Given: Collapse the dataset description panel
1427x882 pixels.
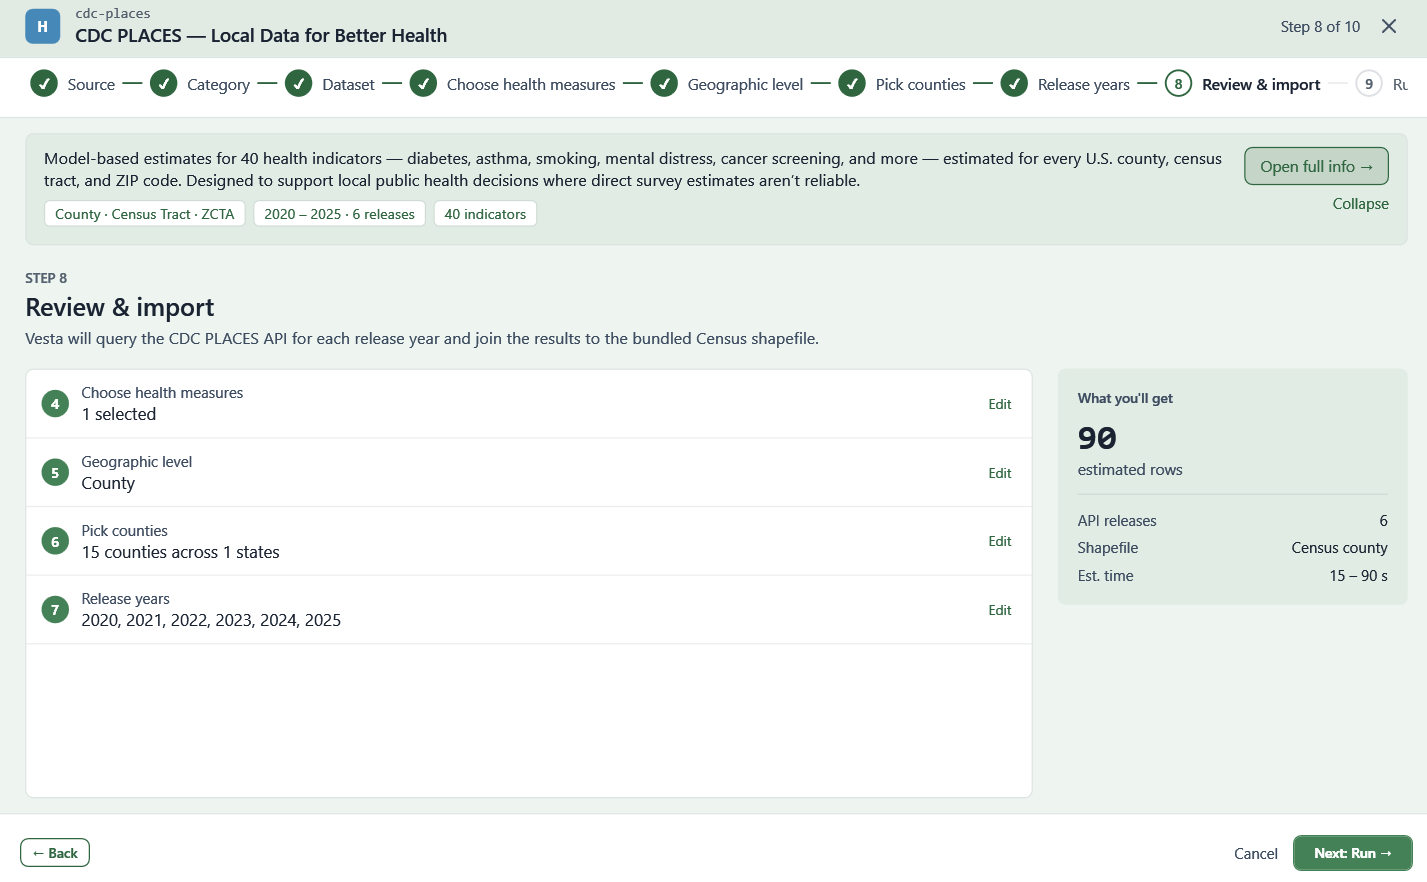Looking at the screenshot, I should [x=1360, y=204].
